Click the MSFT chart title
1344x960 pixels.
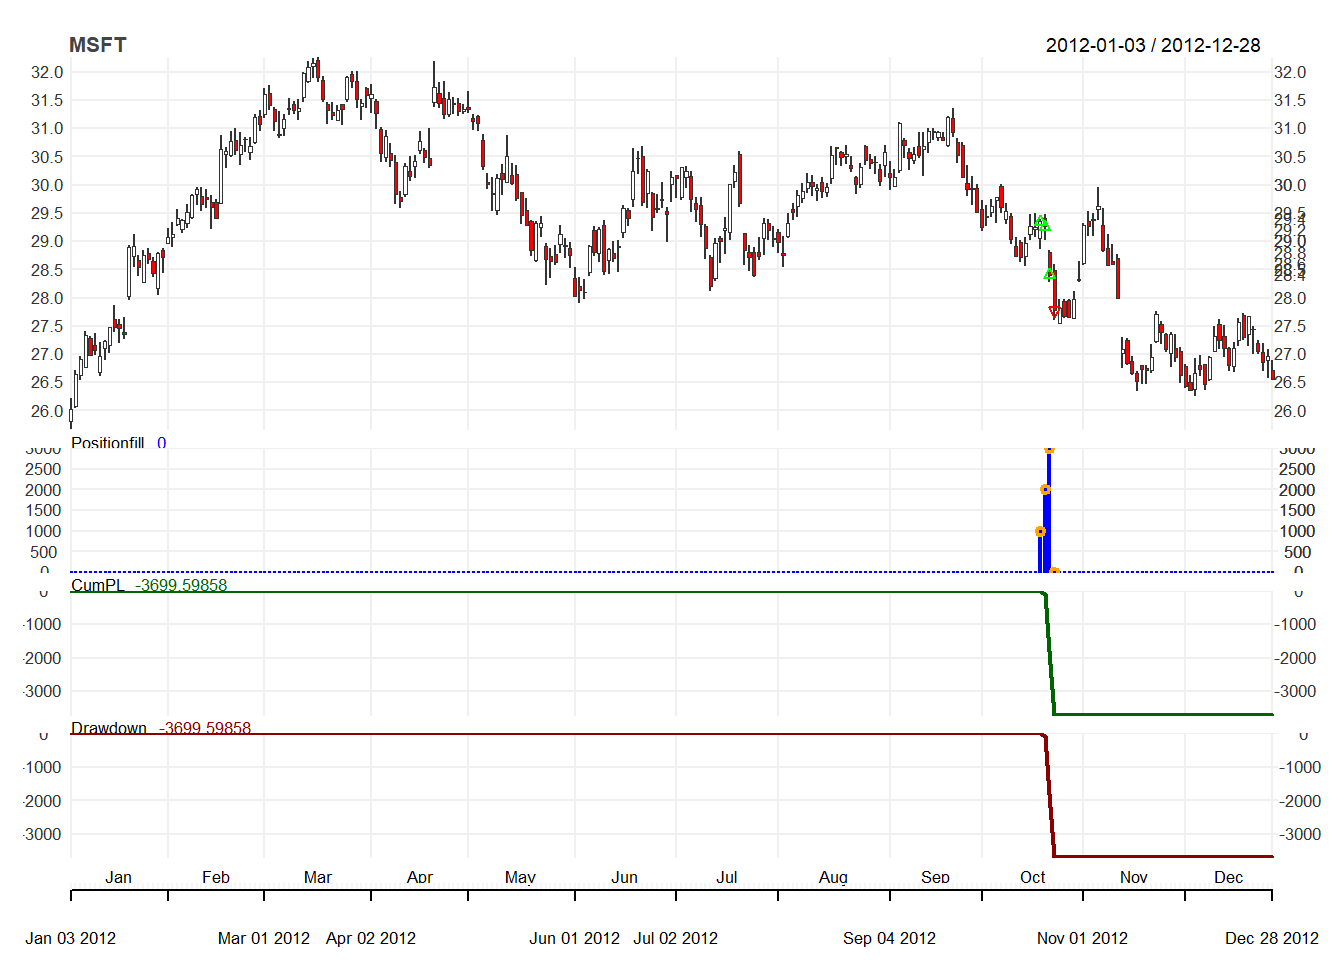(x=97, y=45)
